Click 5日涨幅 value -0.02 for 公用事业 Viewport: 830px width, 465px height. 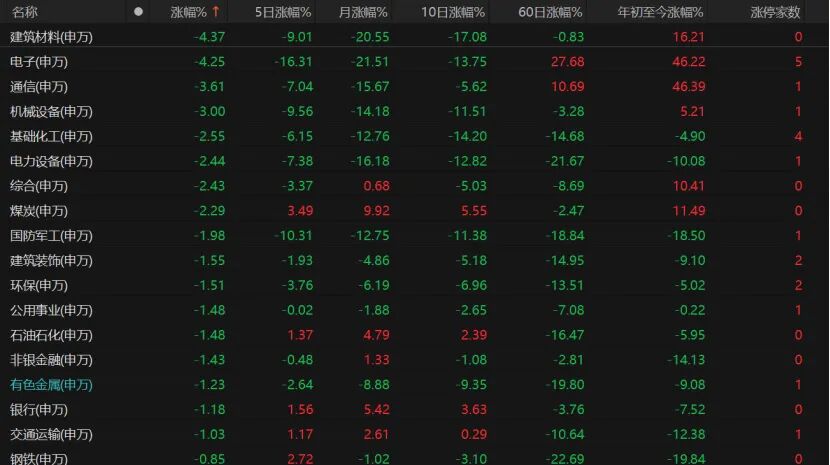[x=297, y=310]
